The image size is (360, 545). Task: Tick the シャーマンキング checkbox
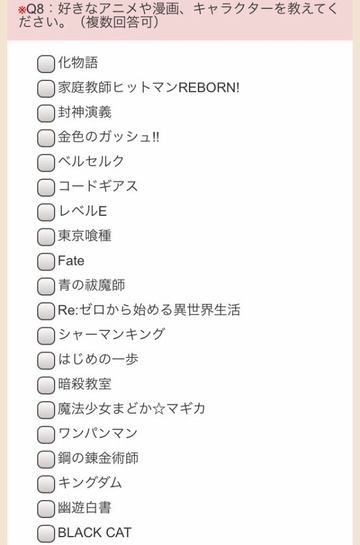click(x=46, y=336)
